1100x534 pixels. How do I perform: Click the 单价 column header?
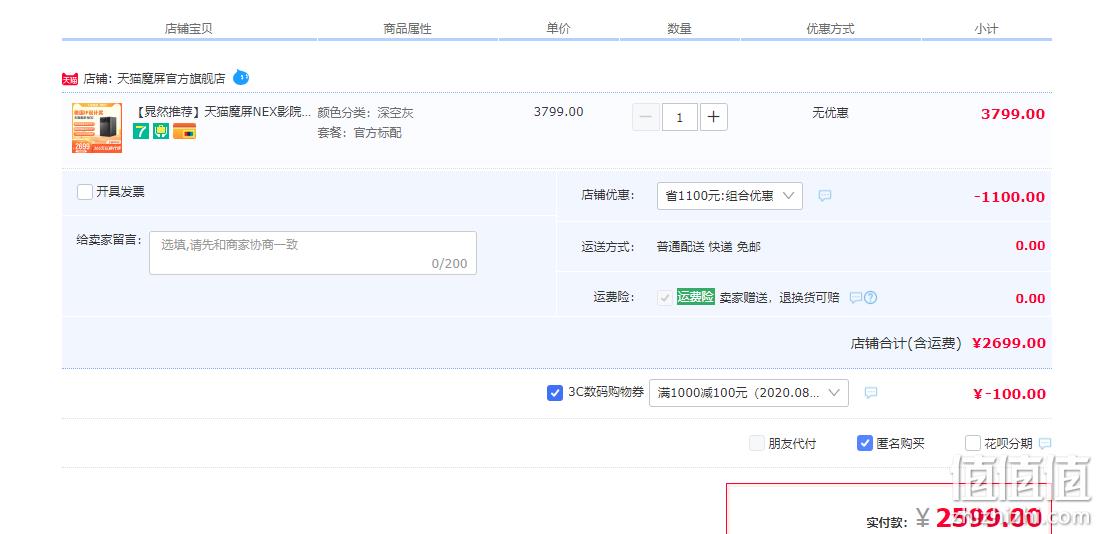click(558, 29)
